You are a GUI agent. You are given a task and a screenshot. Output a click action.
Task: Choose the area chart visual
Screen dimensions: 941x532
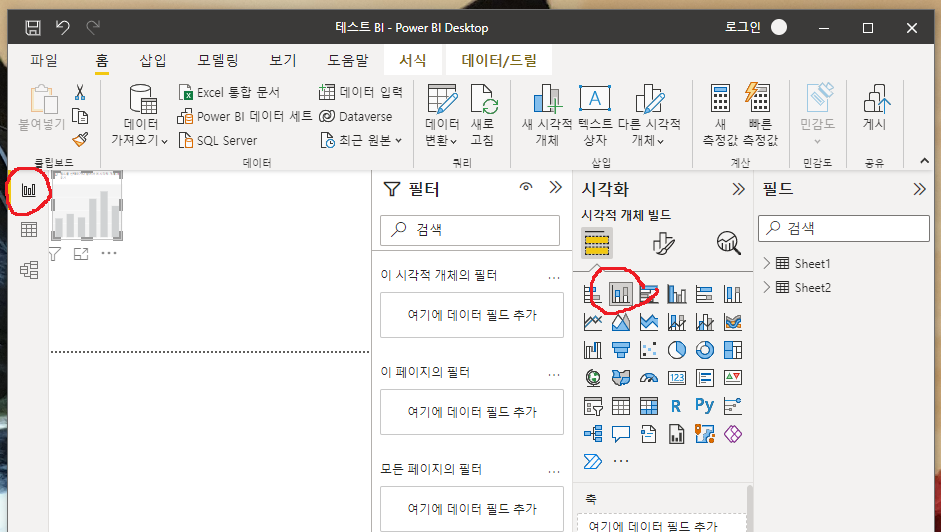tap(621, 322)
